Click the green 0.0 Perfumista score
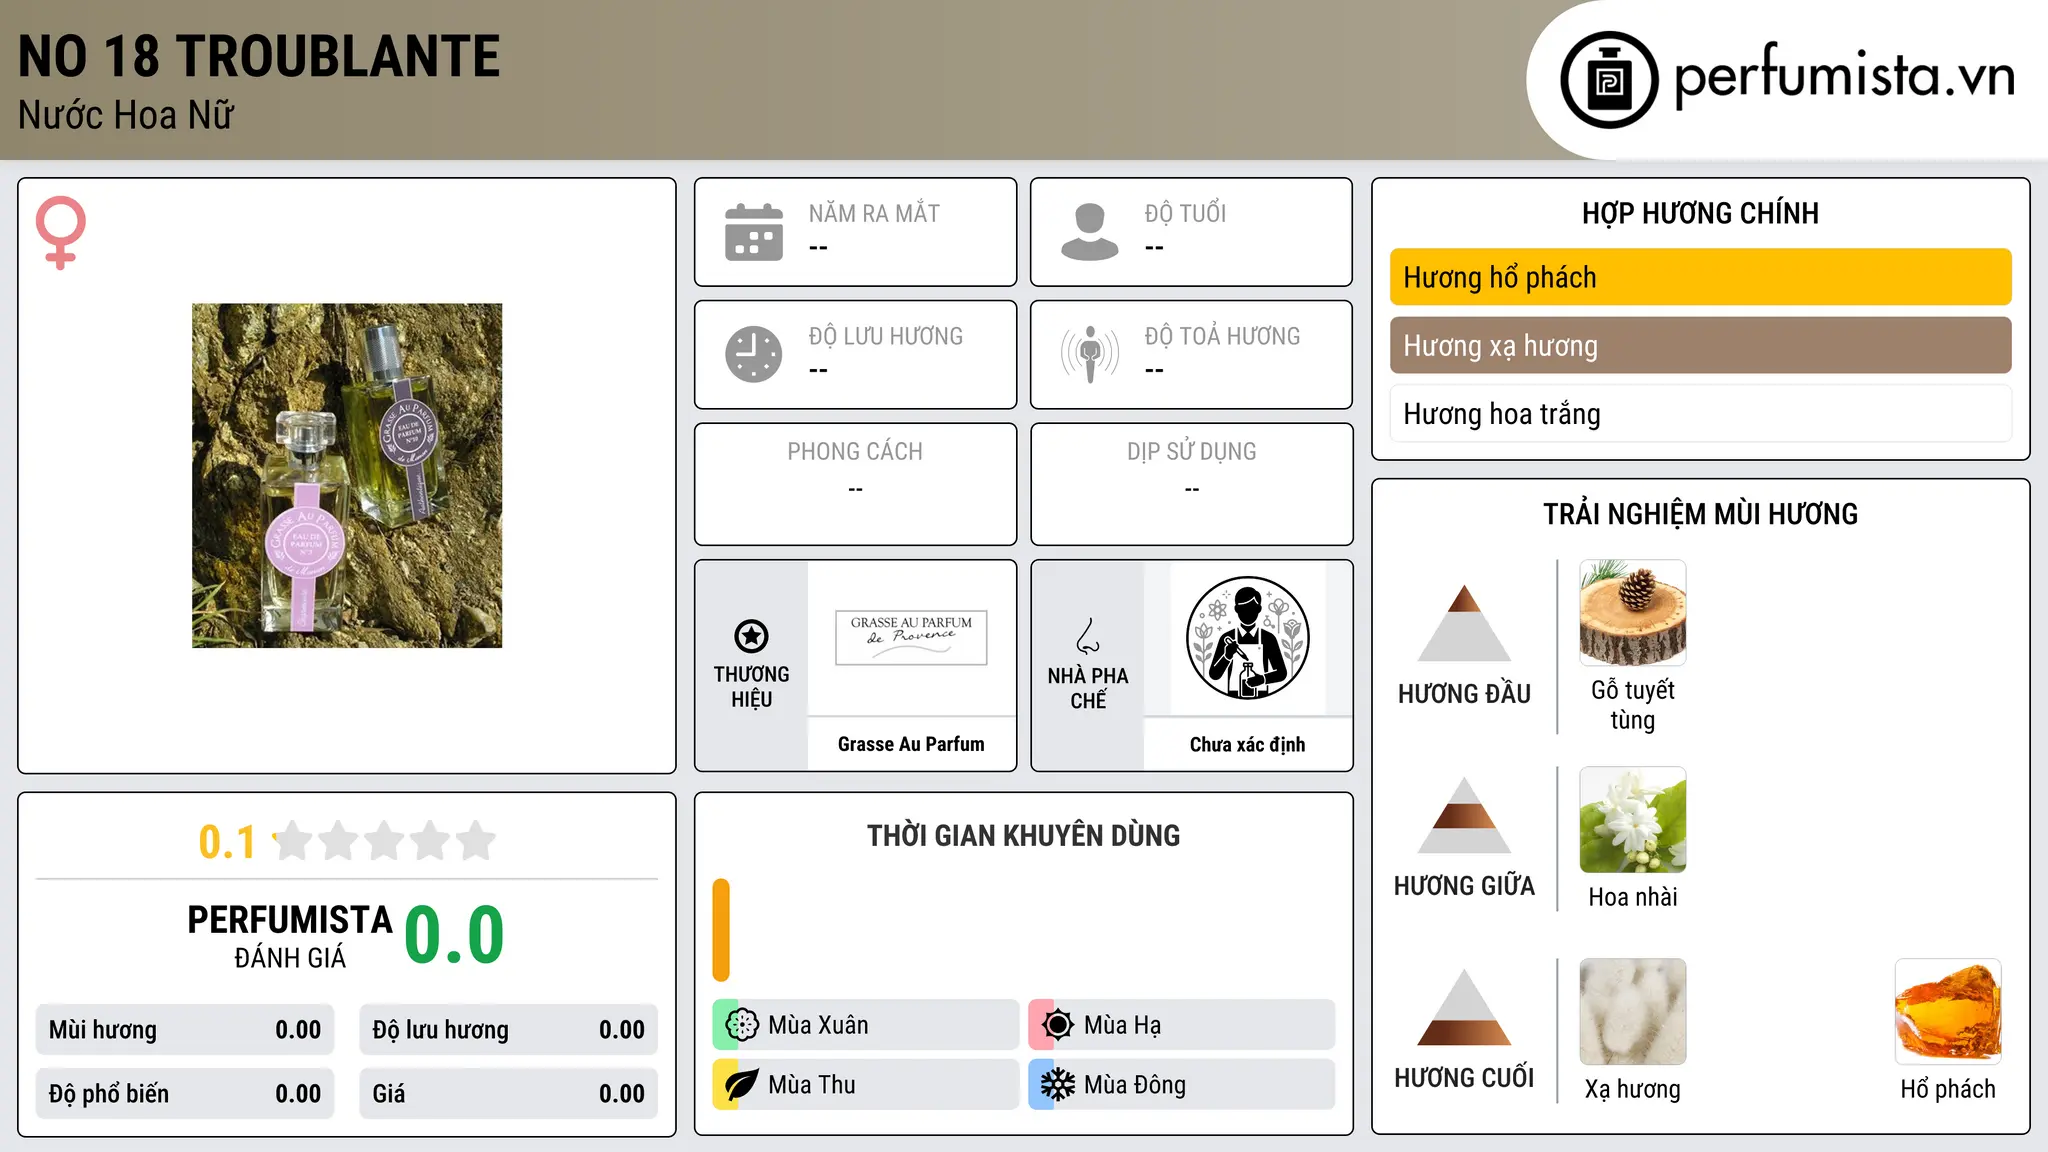Screen dimensions: 2048x1152 (x=454, y=935)
